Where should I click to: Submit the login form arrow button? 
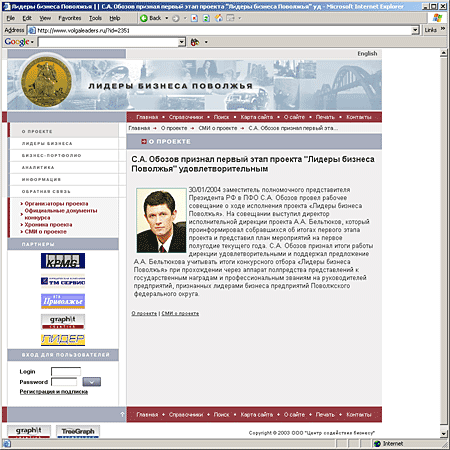pyautogui.click(x=92, y=382)
